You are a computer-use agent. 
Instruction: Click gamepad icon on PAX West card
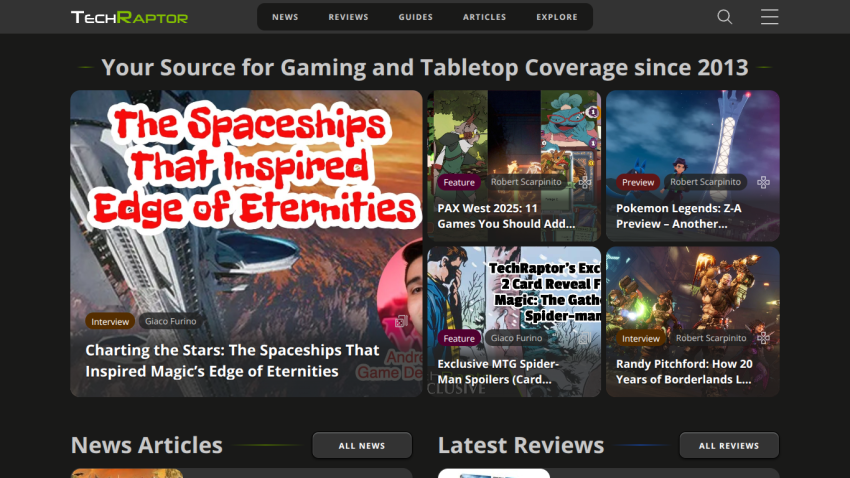pos(584,182)
